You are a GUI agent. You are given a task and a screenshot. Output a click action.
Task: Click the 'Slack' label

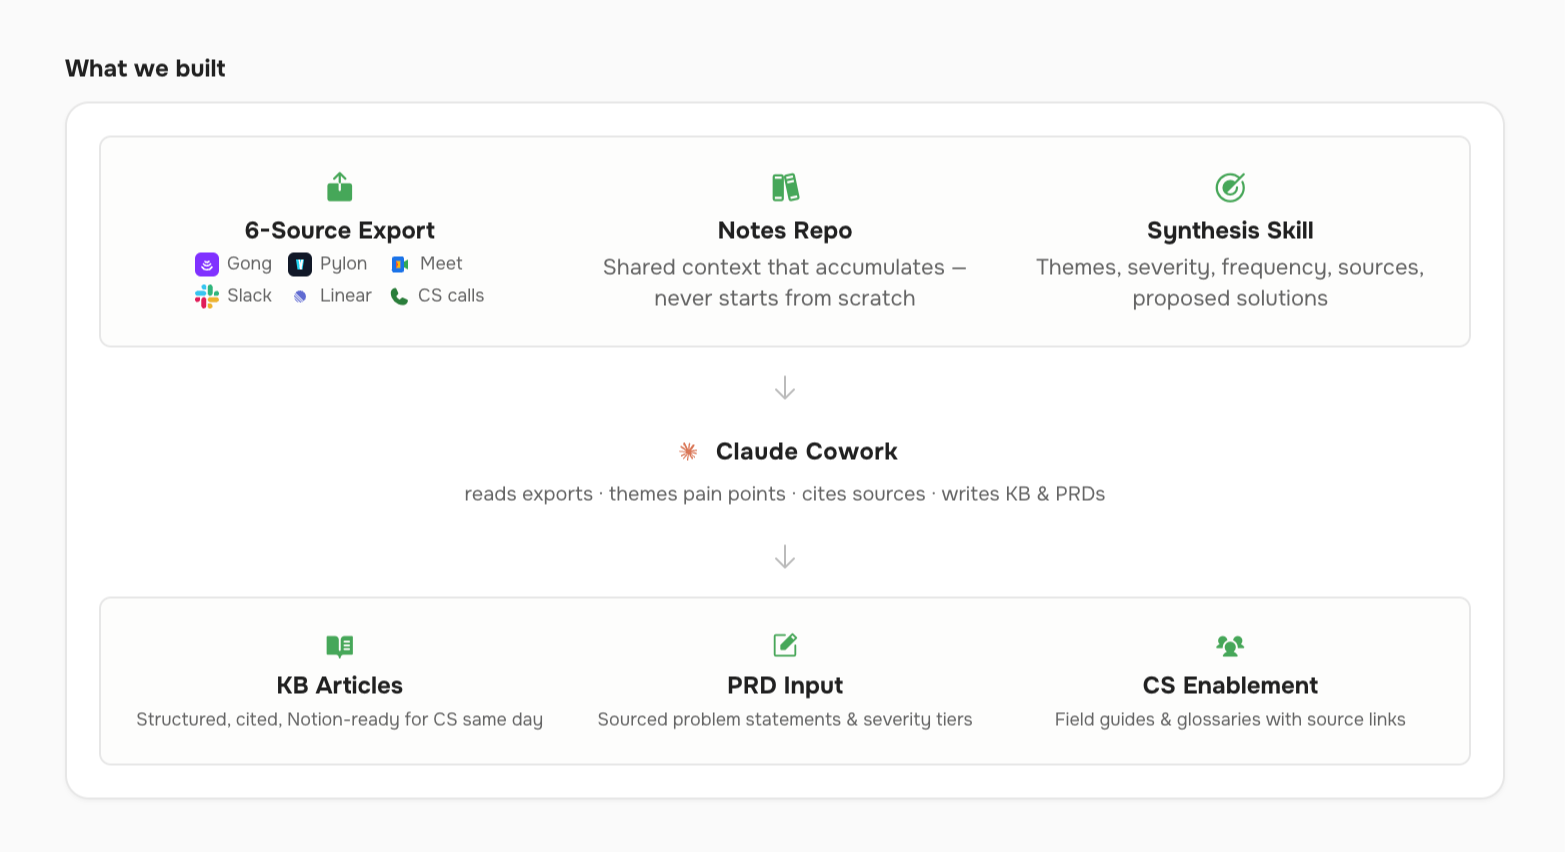point(249,295)
